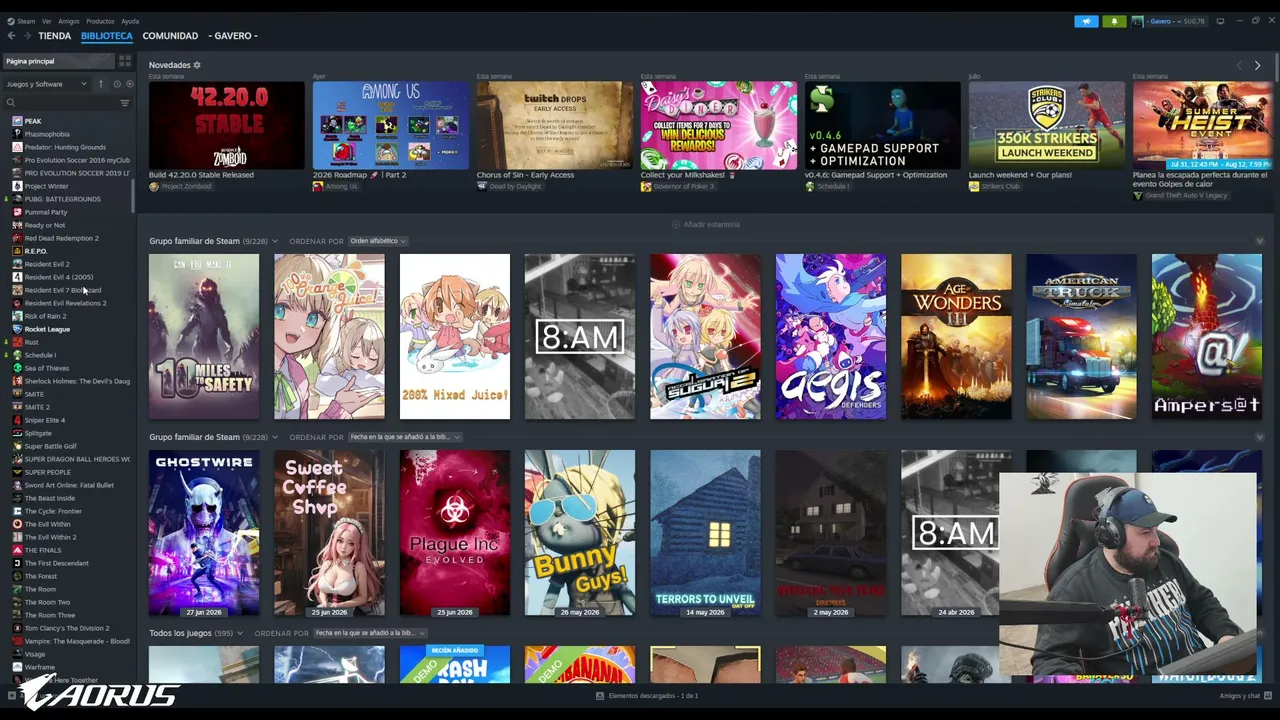The image size is (1280, 720).
Task: Open Orden alfabético sort dropdown
Action: (x=378, y=241)
